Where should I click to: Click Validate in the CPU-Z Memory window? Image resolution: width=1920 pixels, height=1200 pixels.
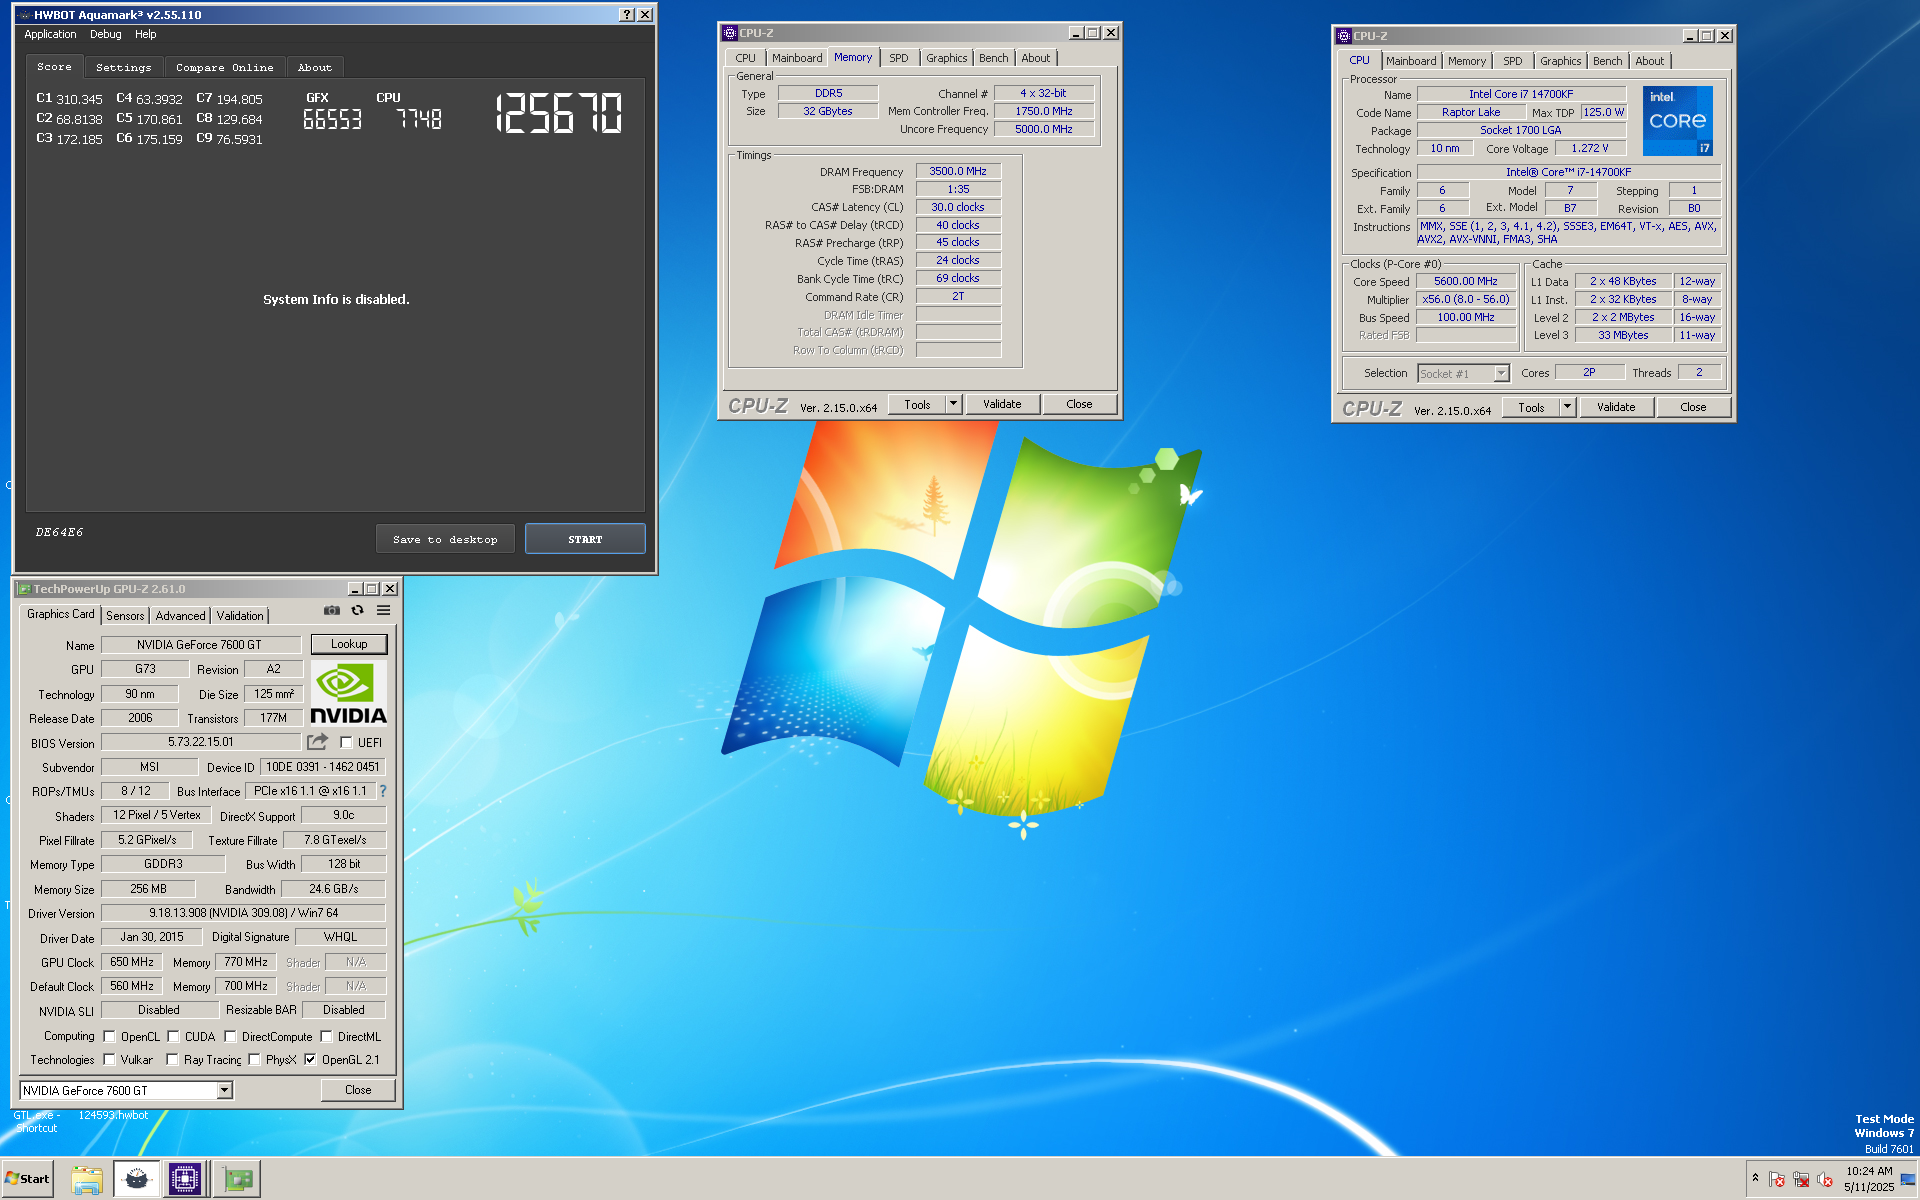[x=1002, y=404]
